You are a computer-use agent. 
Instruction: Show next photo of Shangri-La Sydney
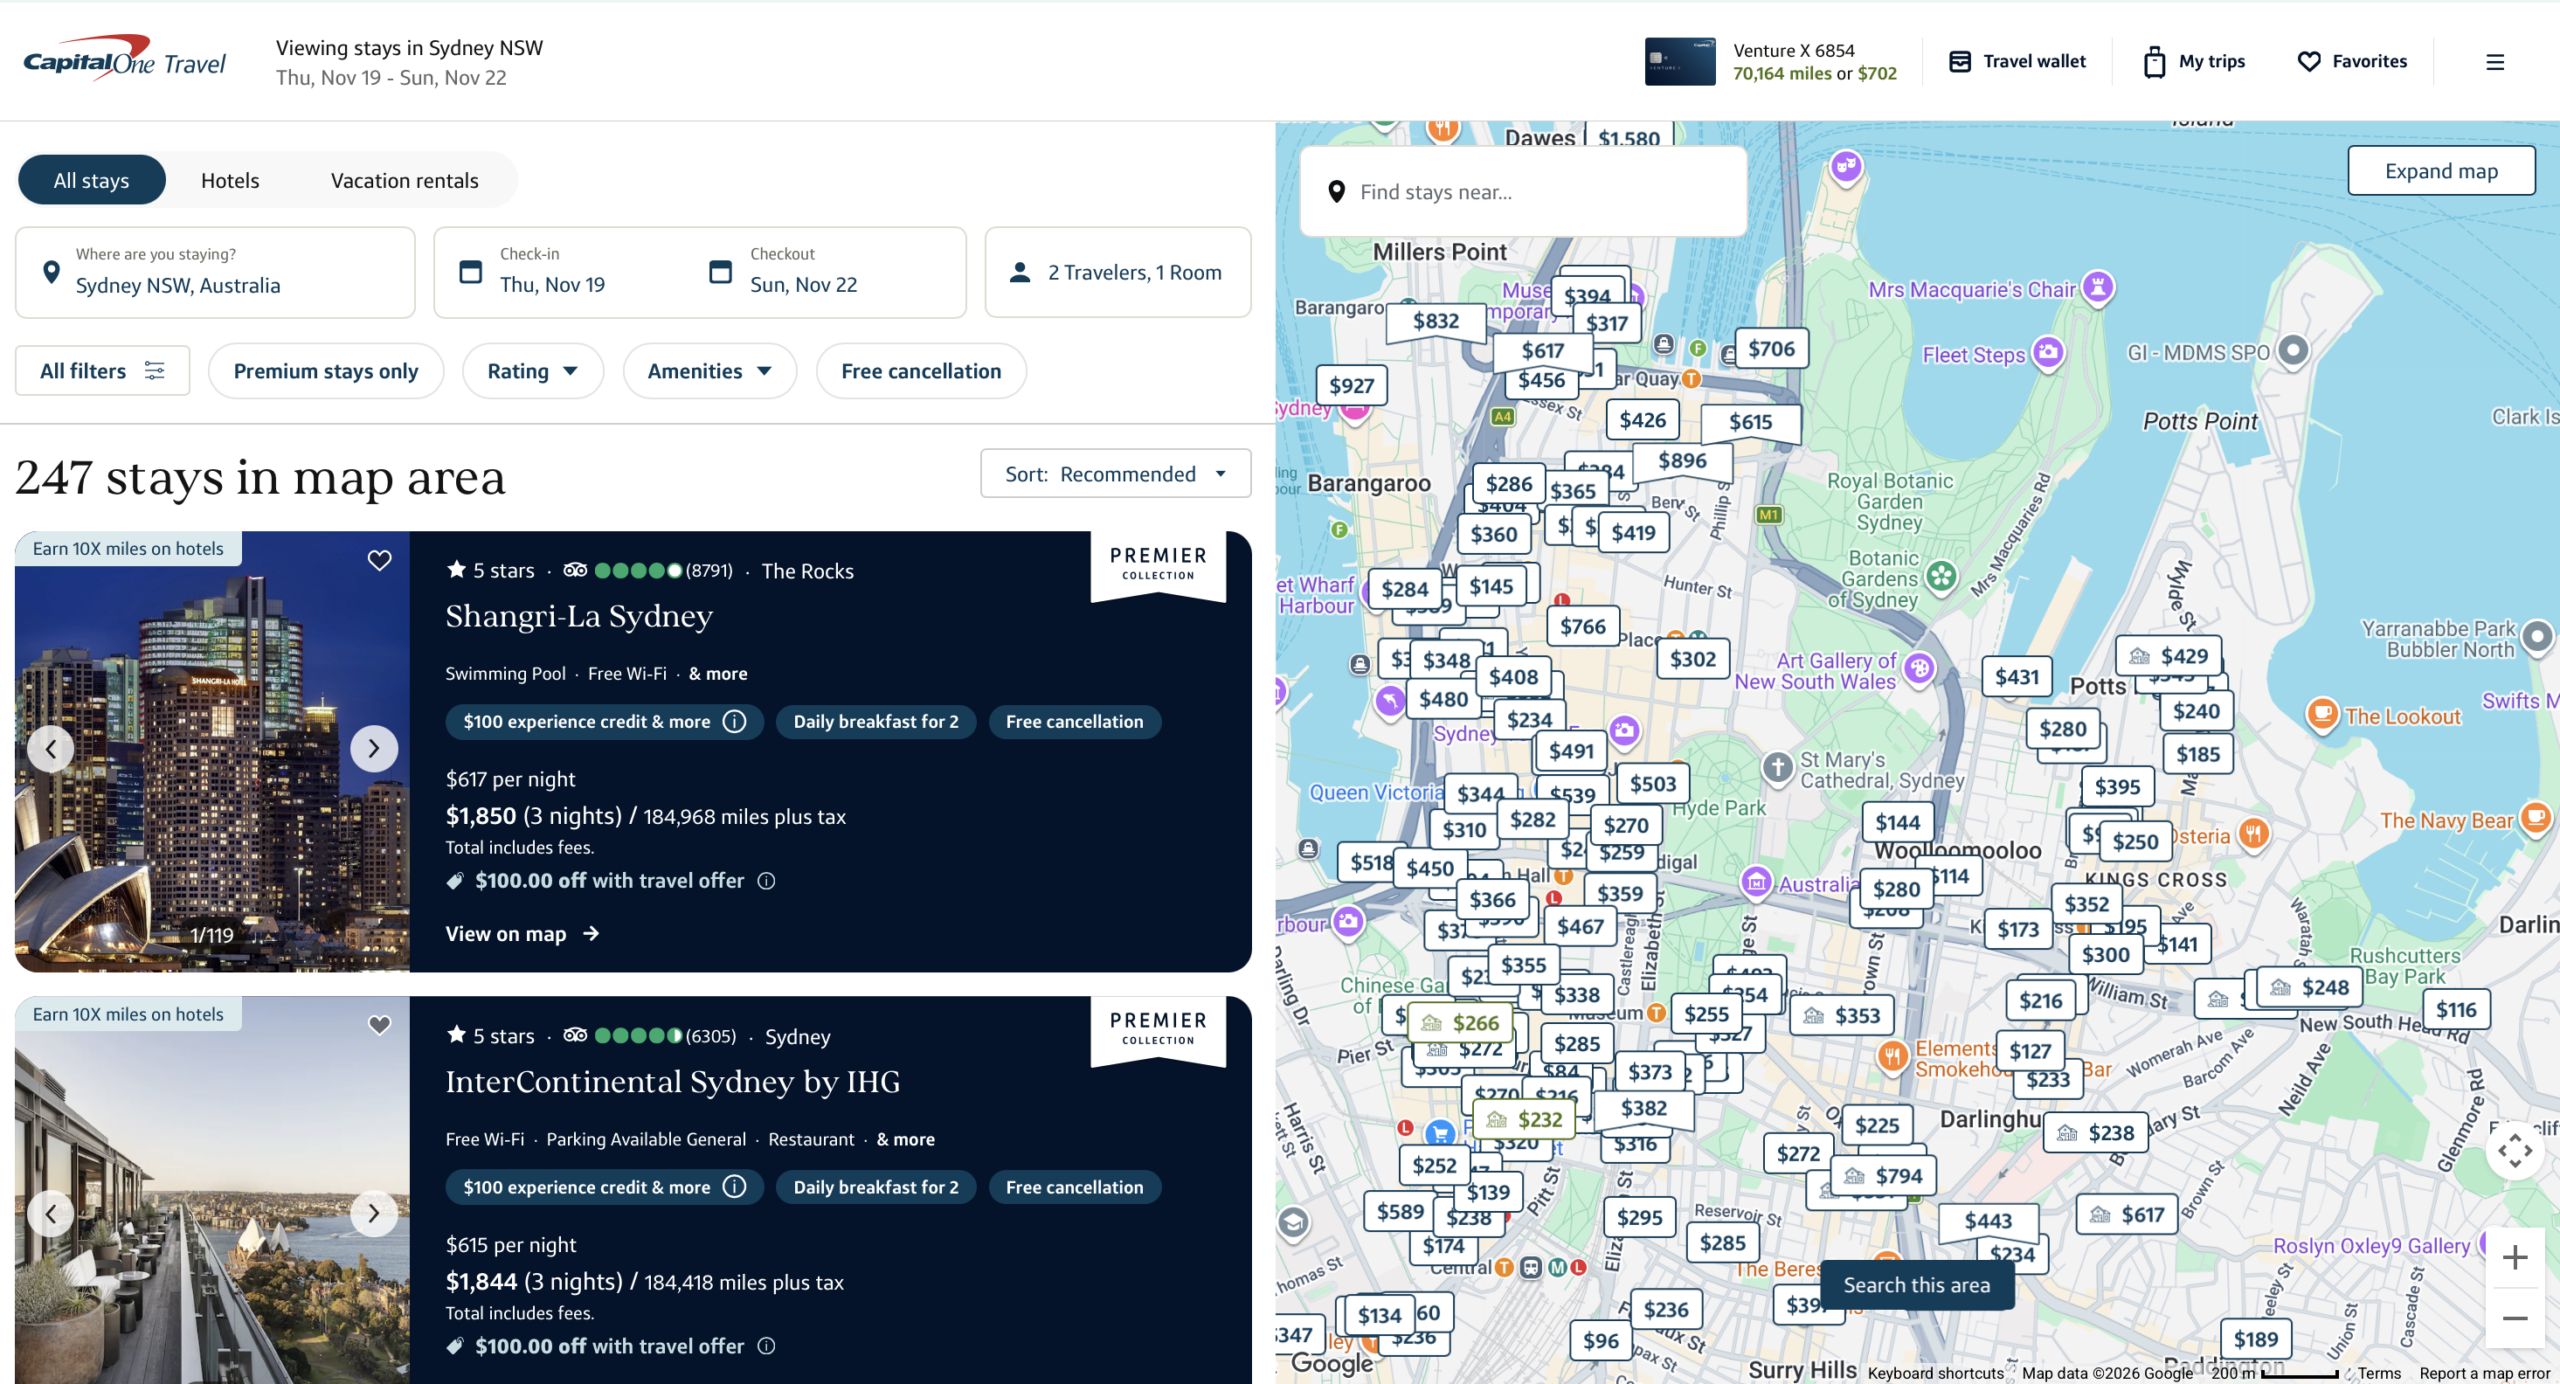[x=374, y=748]
